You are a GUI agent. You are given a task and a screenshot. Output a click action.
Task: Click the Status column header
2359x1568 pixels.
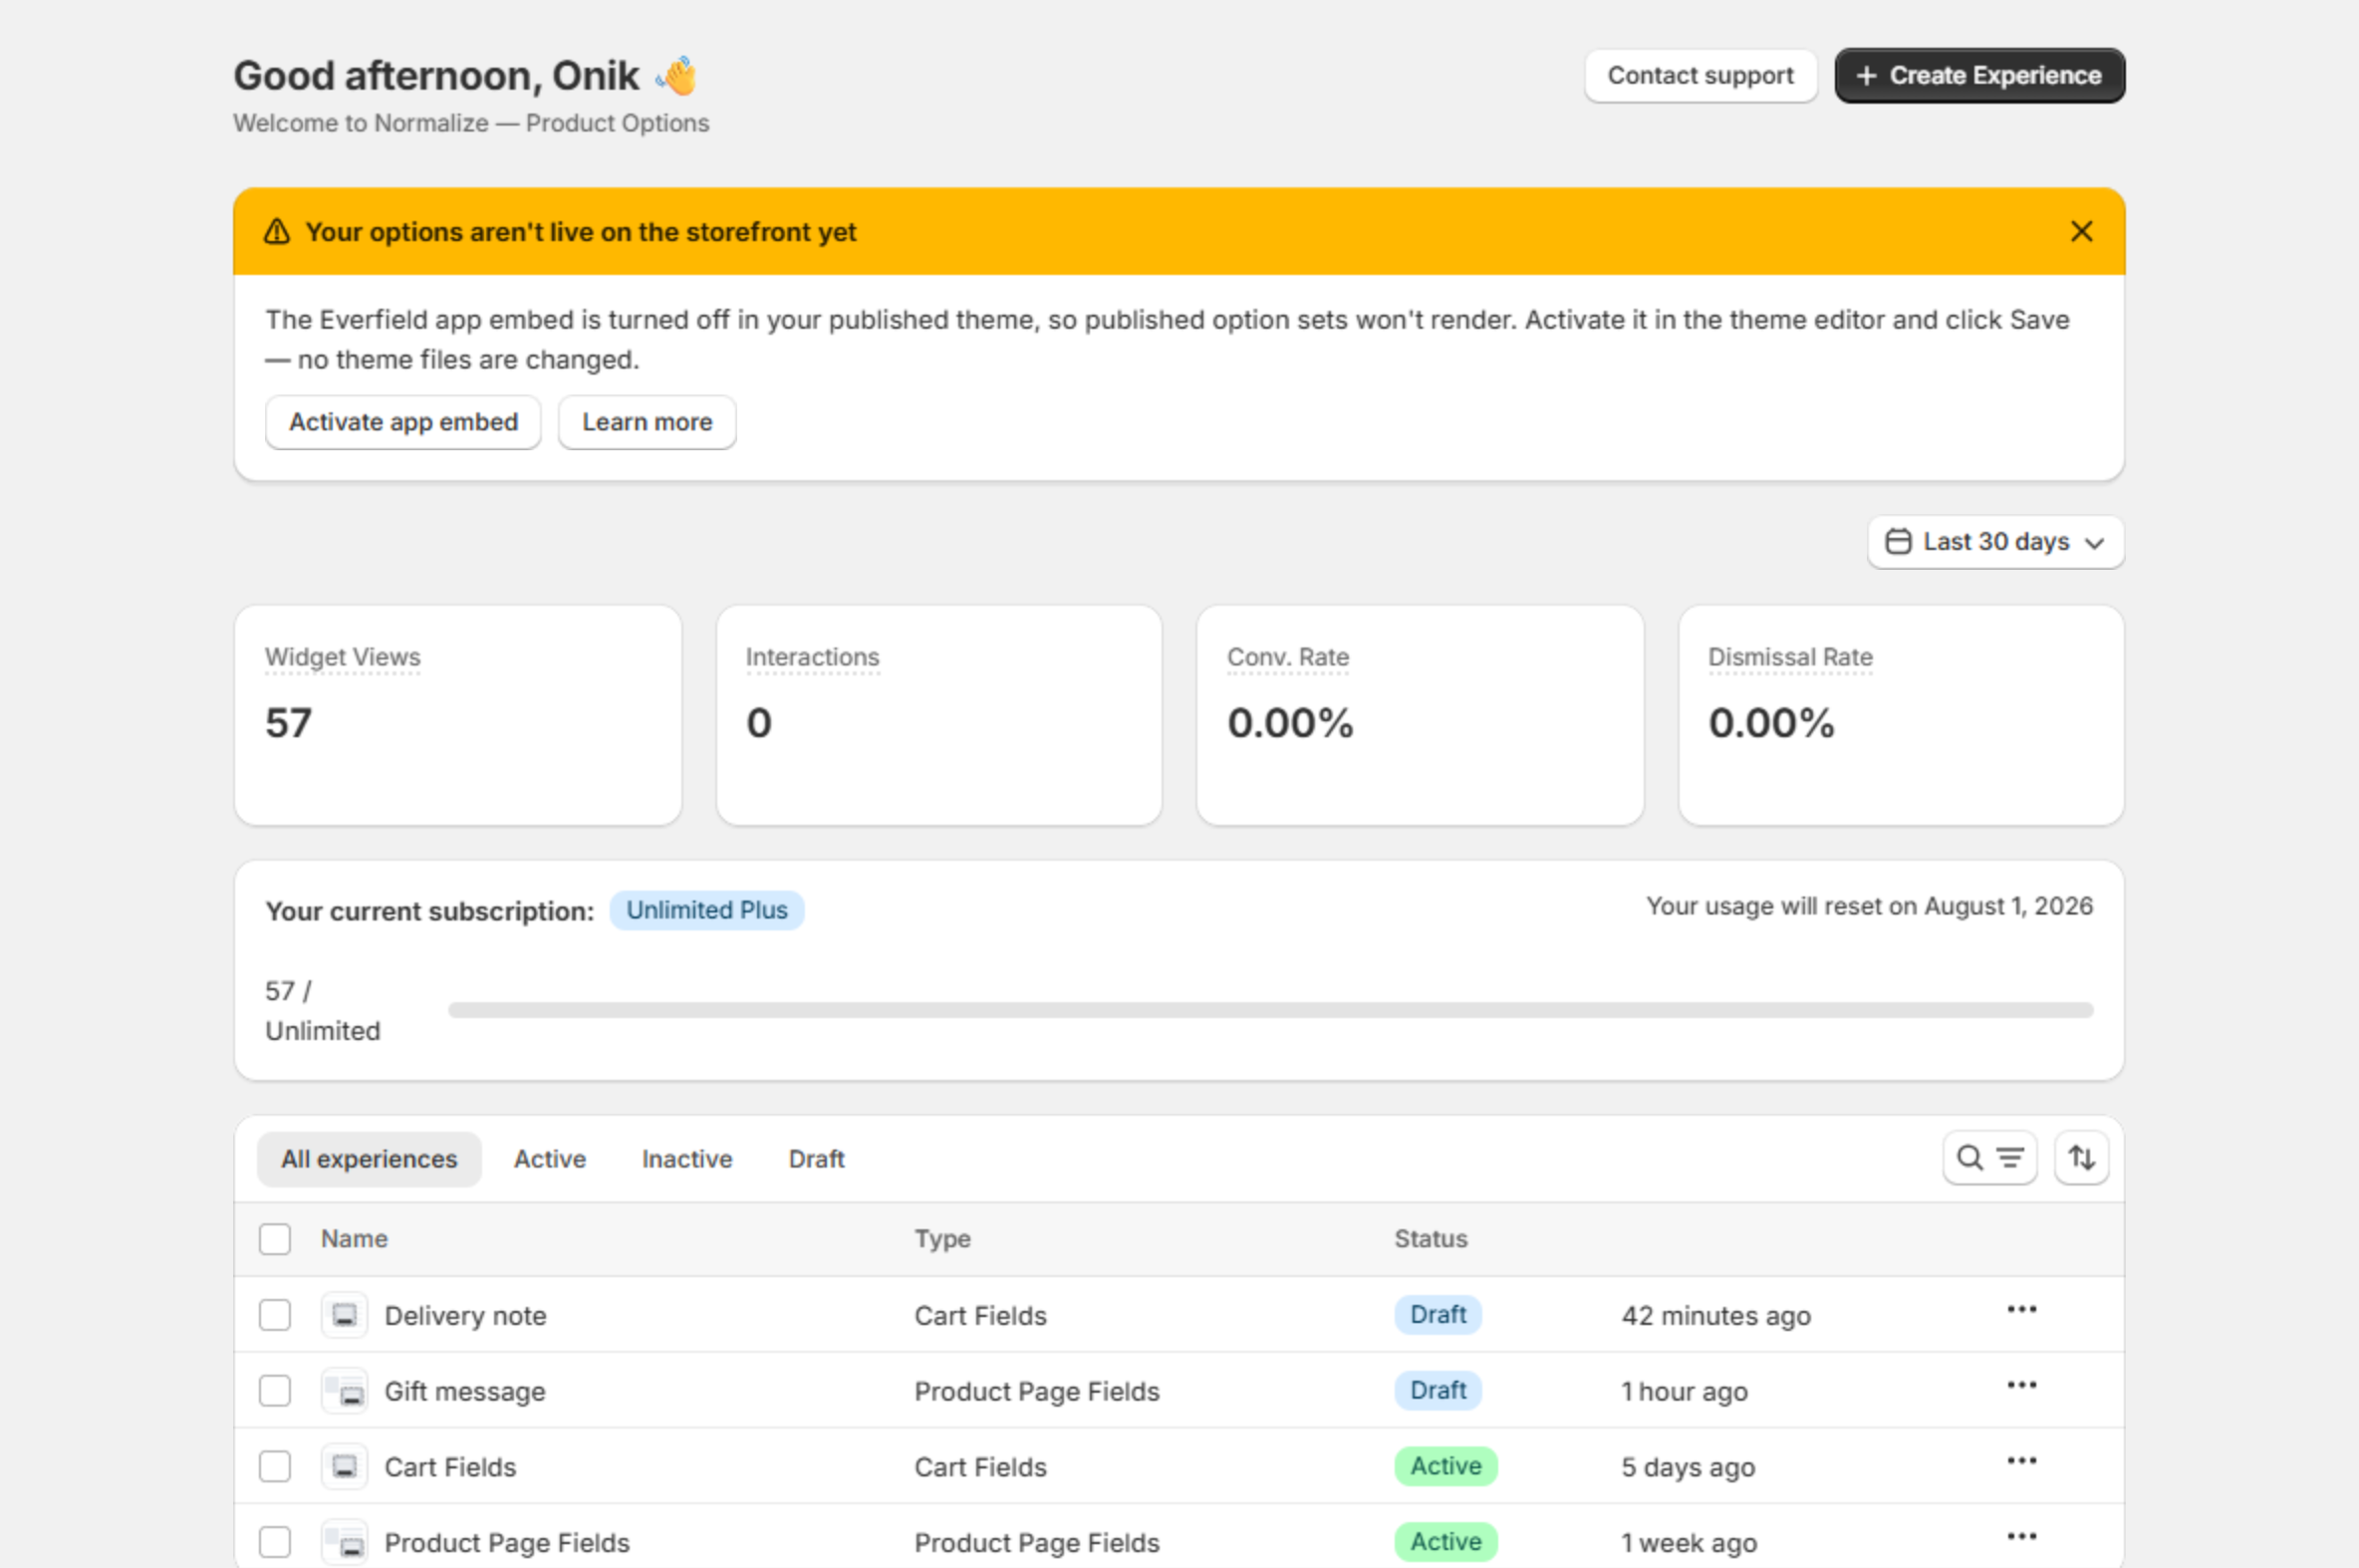(1431, 1239)
